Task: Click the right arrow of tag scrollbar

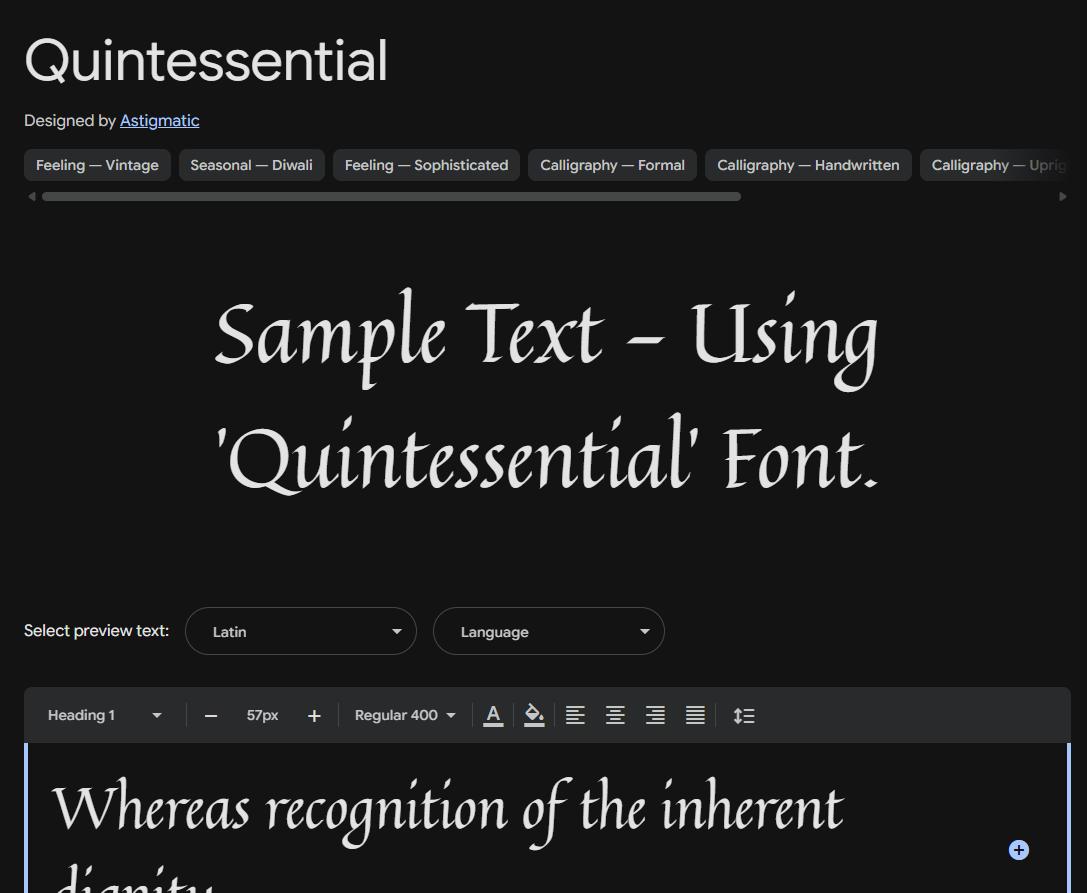Action: (x=1063, y=197)
